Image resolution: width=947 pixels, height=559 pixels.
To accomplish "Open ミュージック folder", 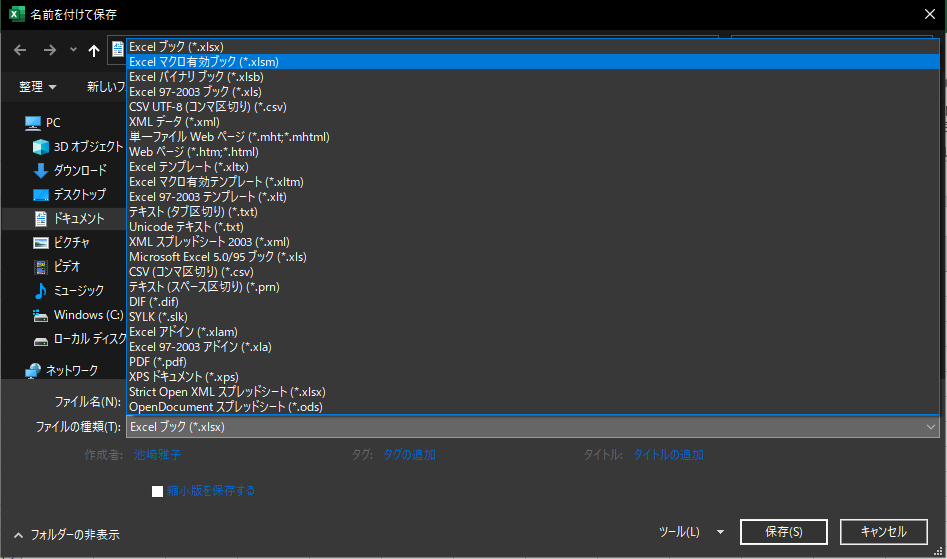I will (x=69, y=290).
